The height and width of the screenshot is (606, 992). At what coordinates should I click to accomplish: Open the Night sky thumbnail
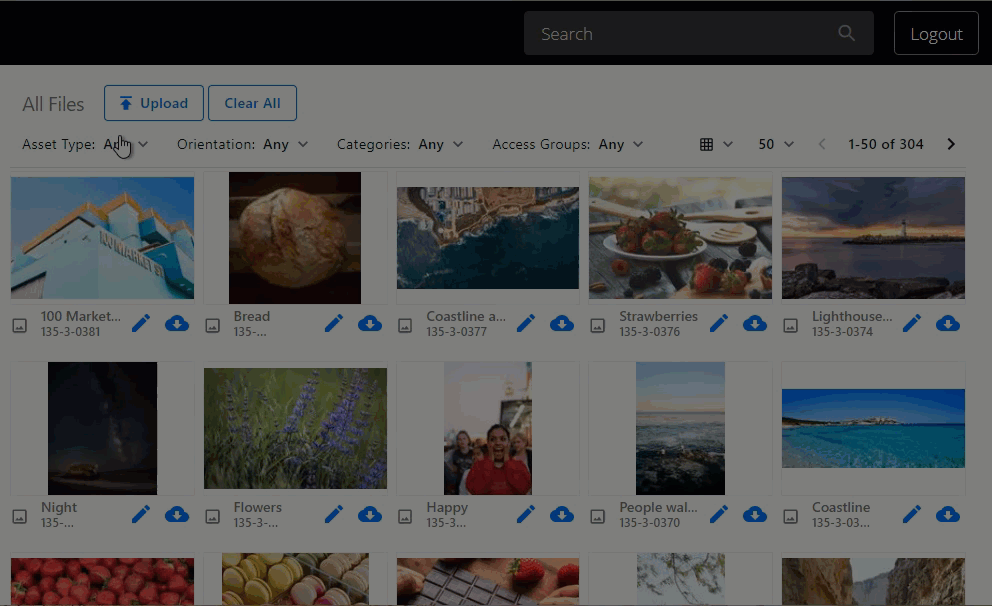[x=102, y=428]
